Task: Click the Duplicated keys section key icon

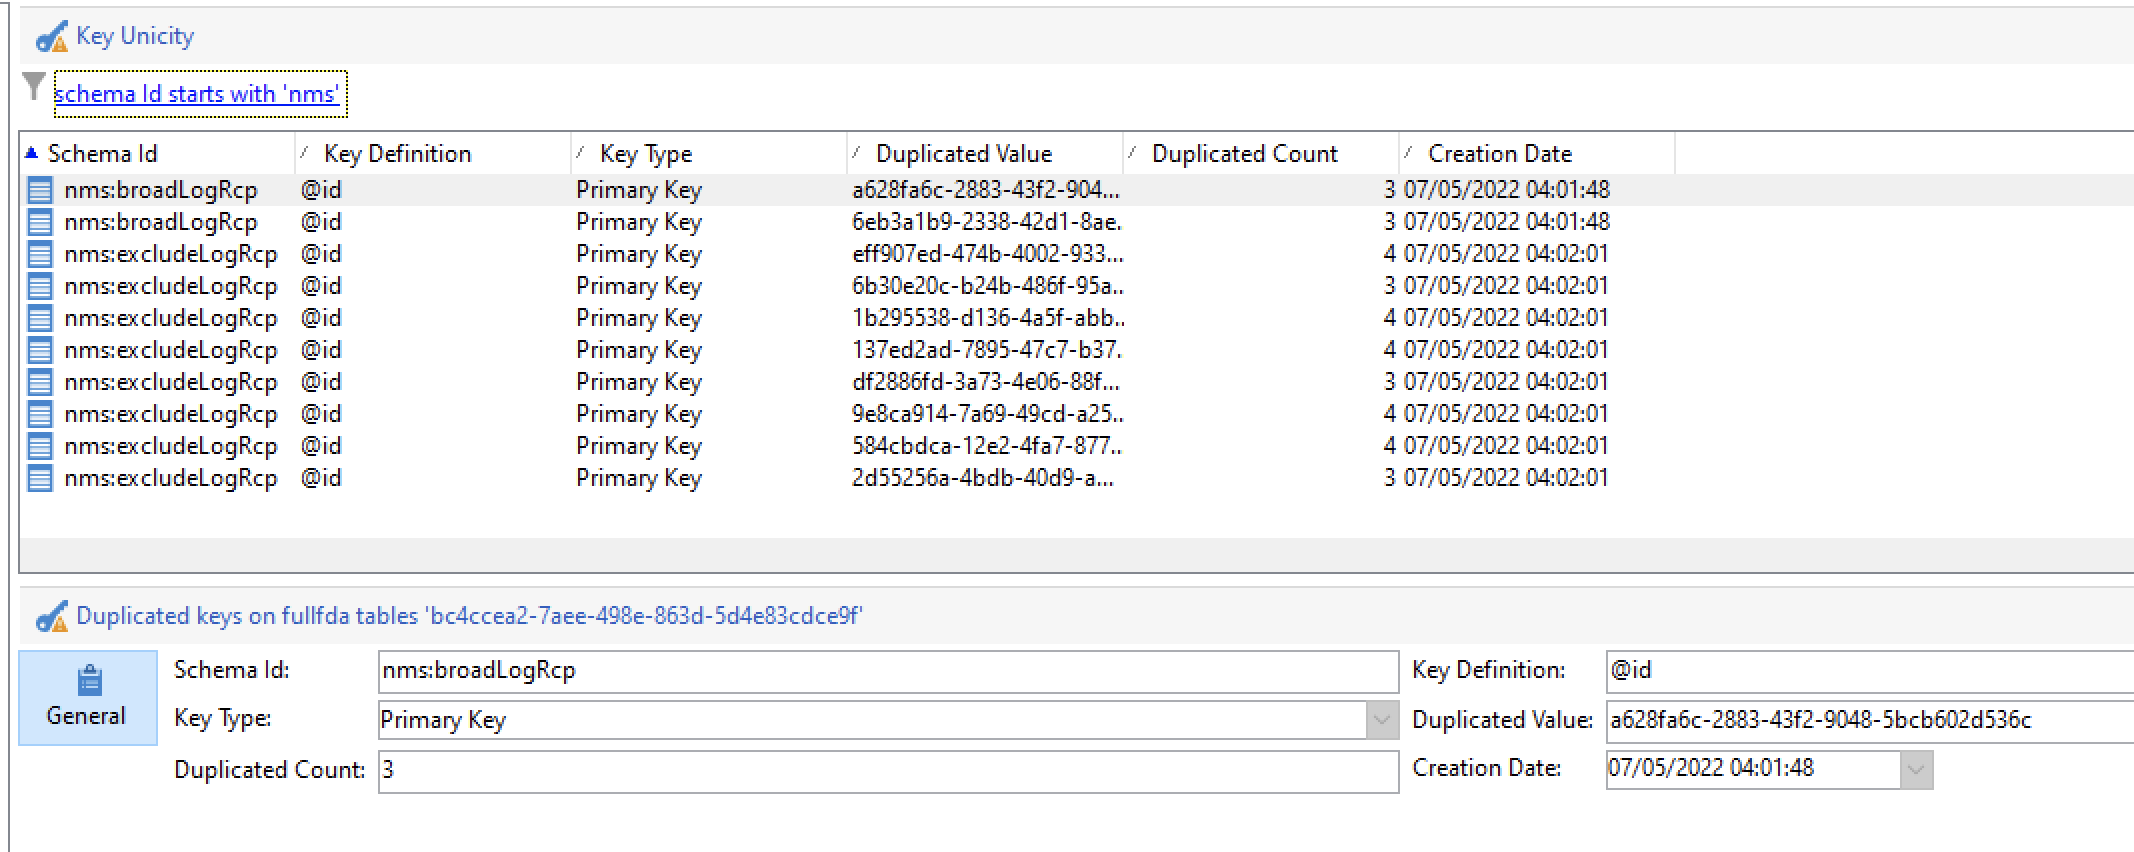Action: [x=51, y=617]
